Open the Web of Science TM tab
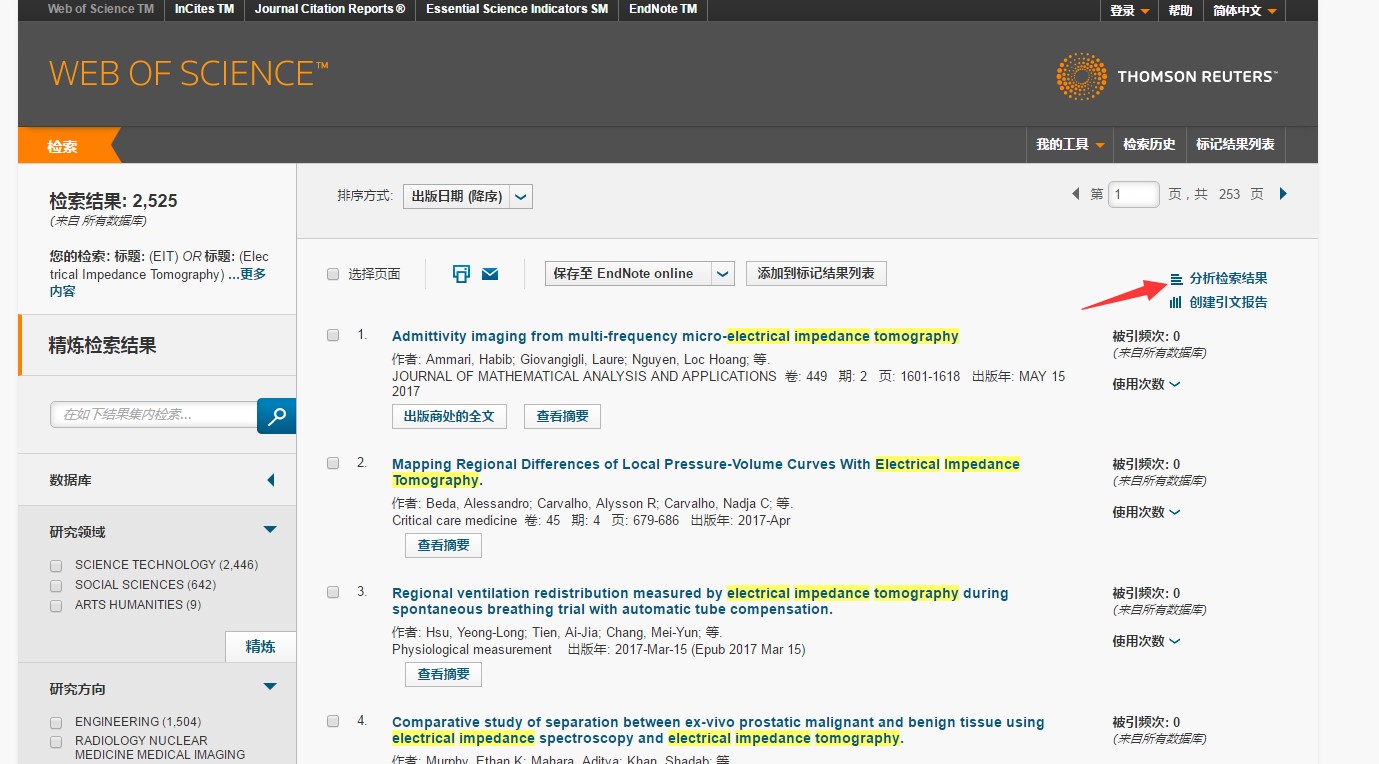 (101, 9)
